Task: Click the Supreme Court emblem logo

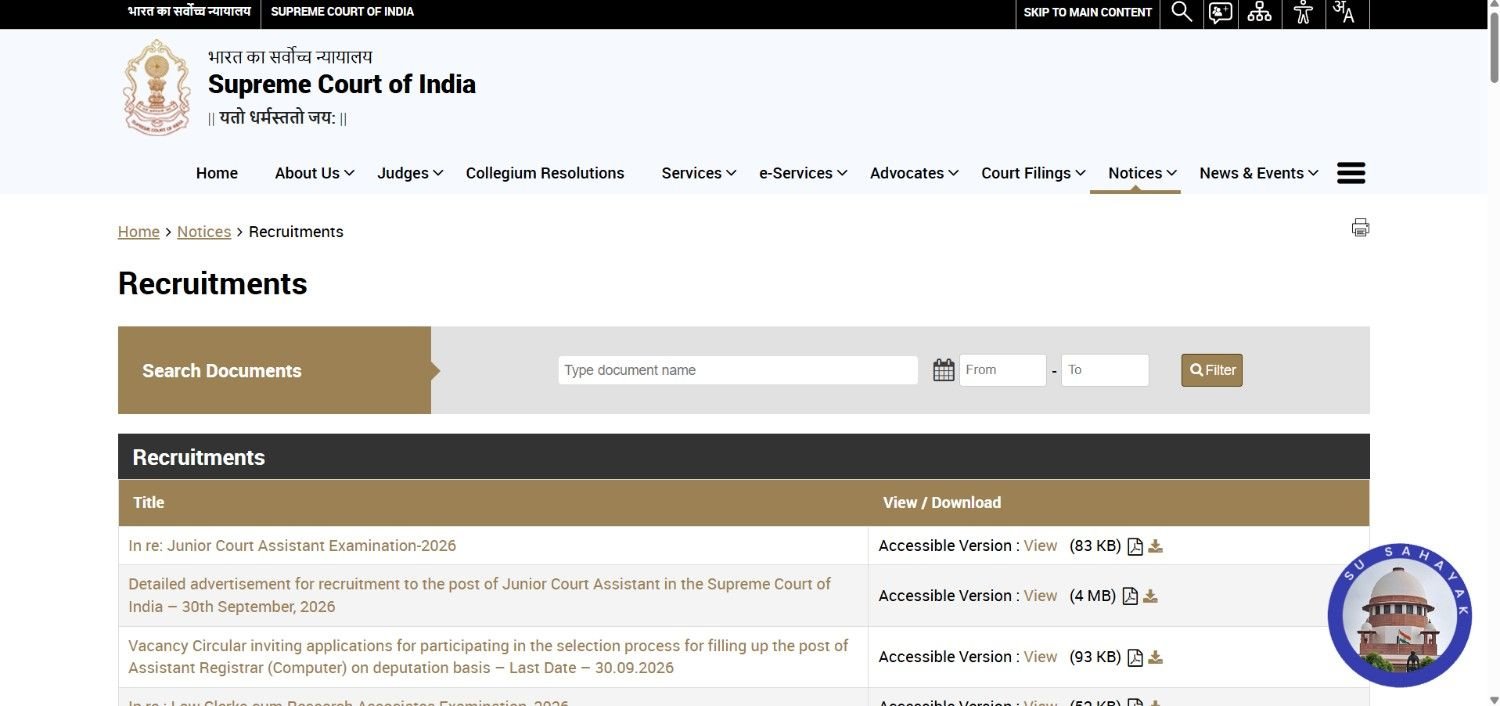Action: (156, 87)
